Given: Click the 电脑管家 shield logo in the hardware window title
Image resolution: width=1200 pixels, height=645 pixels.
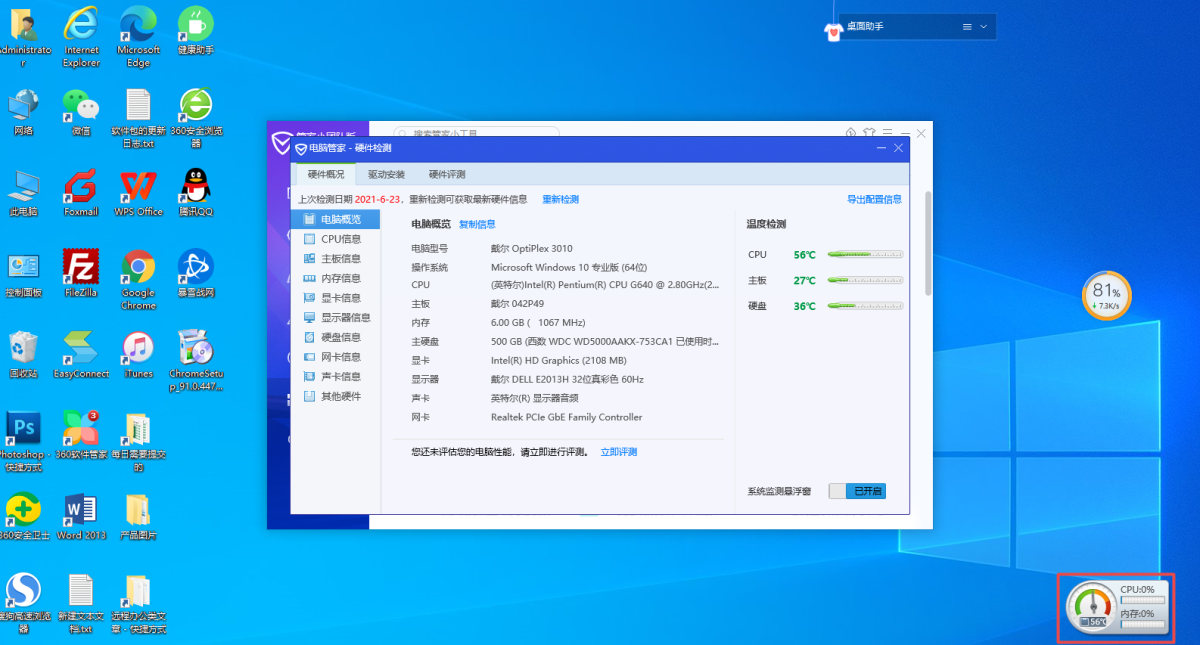Looking at the screenshot, I should [300, 148].
